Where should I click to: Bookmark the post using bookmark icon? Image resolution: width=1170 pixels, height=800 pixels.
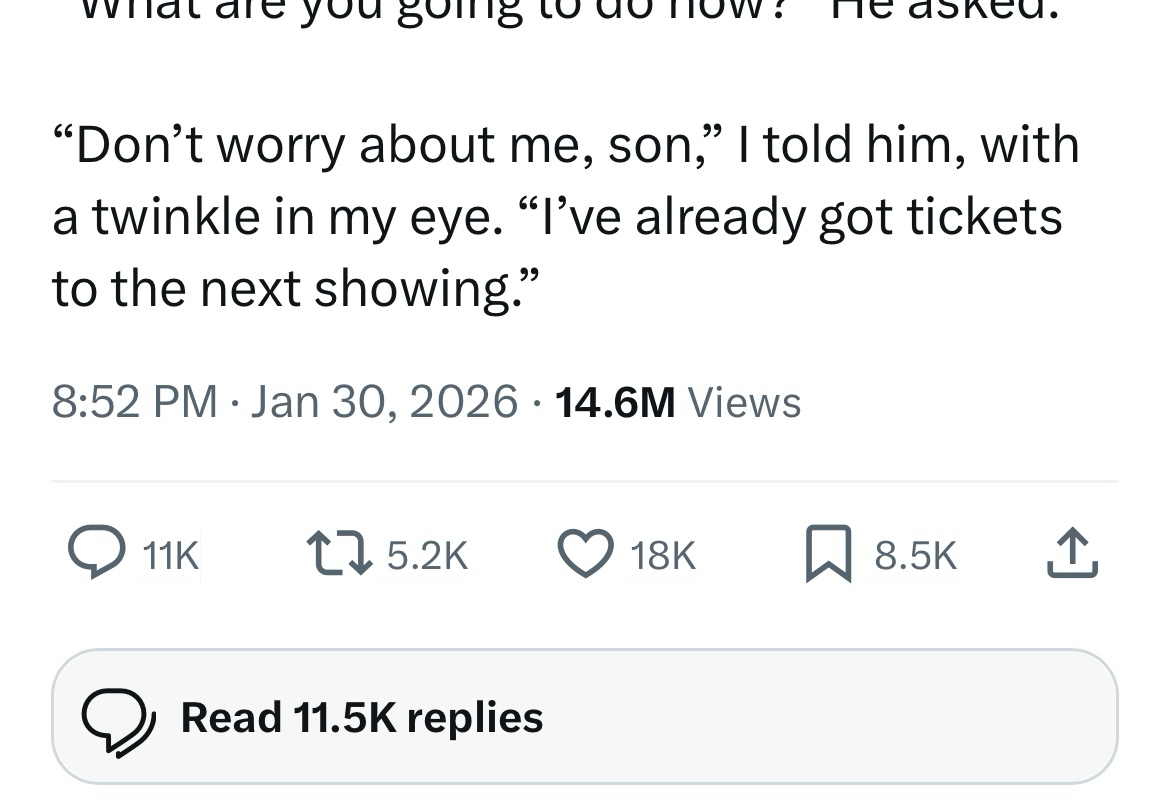pyautogui.click(x=829, y=556)
